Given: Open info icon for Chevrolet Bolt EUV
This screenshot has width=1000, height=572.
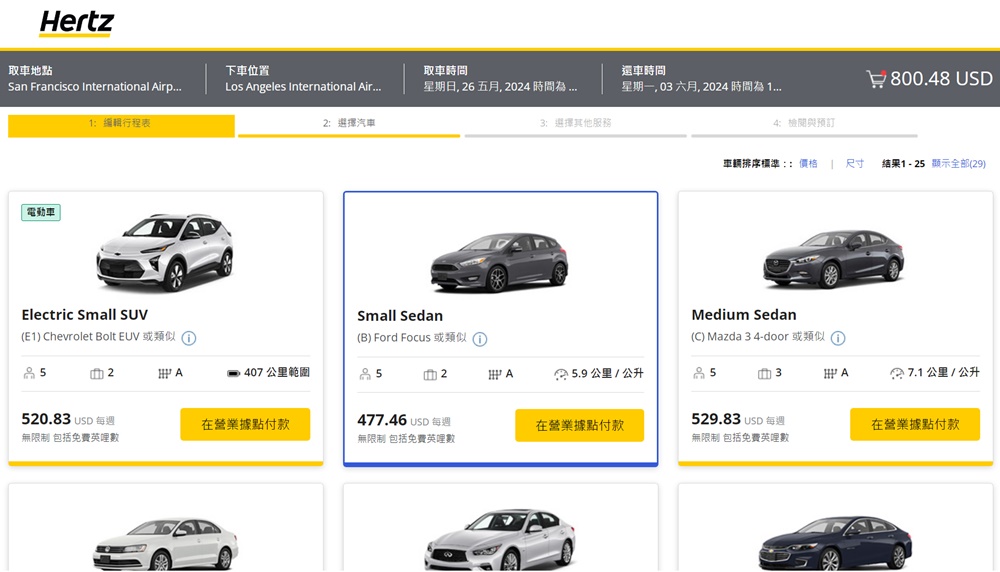Looking at the screenshot, I should click(189, 338).
